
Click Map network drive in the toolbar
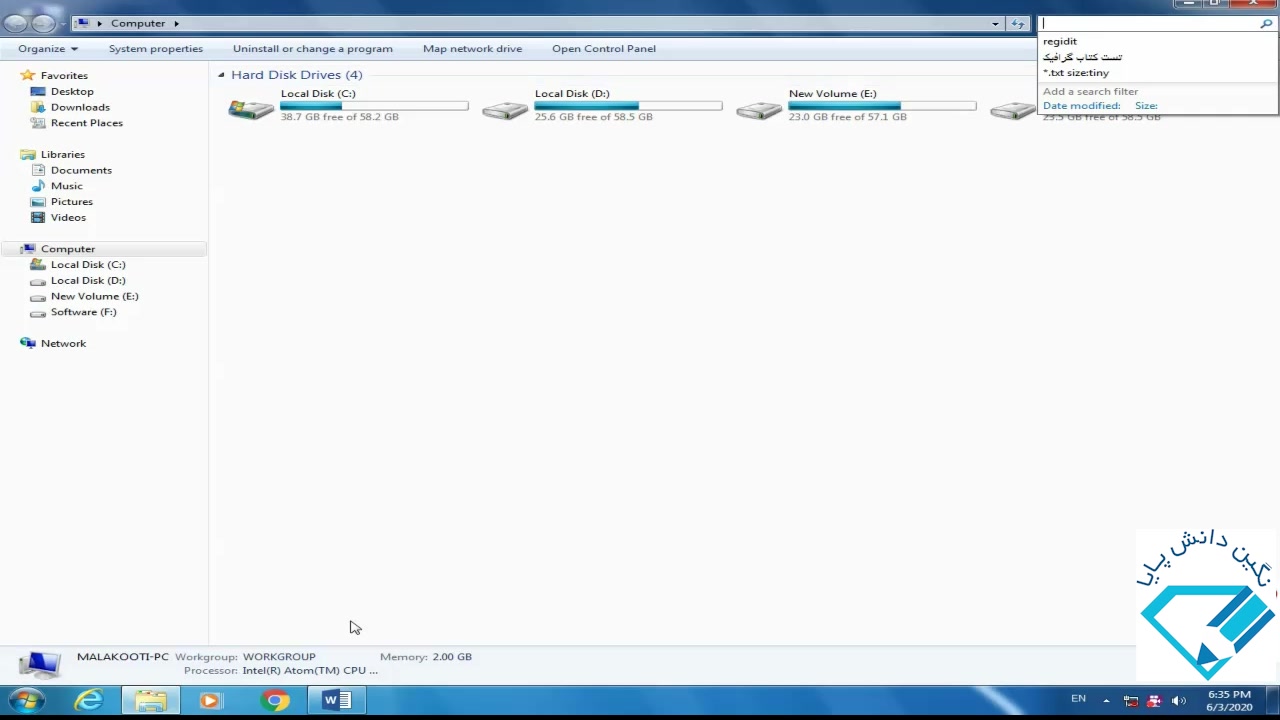pyautogui.click(x=472, y=49)
